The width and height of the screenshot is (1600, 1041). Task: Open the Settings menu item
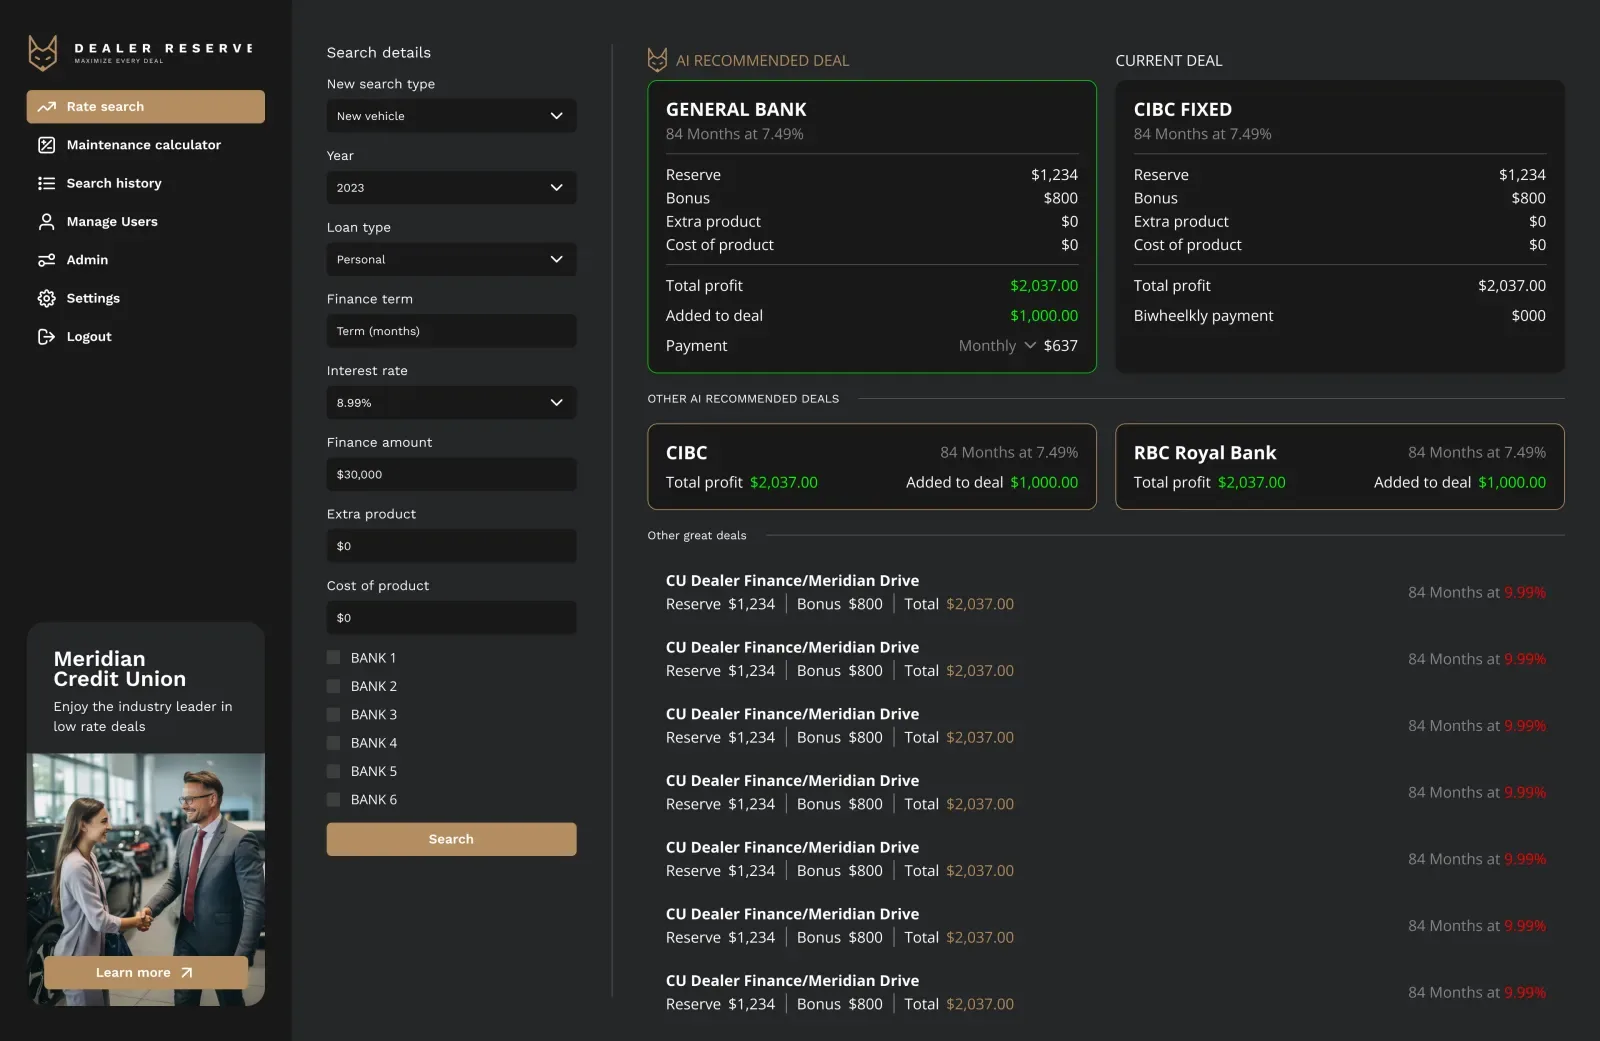pos(146,298)
